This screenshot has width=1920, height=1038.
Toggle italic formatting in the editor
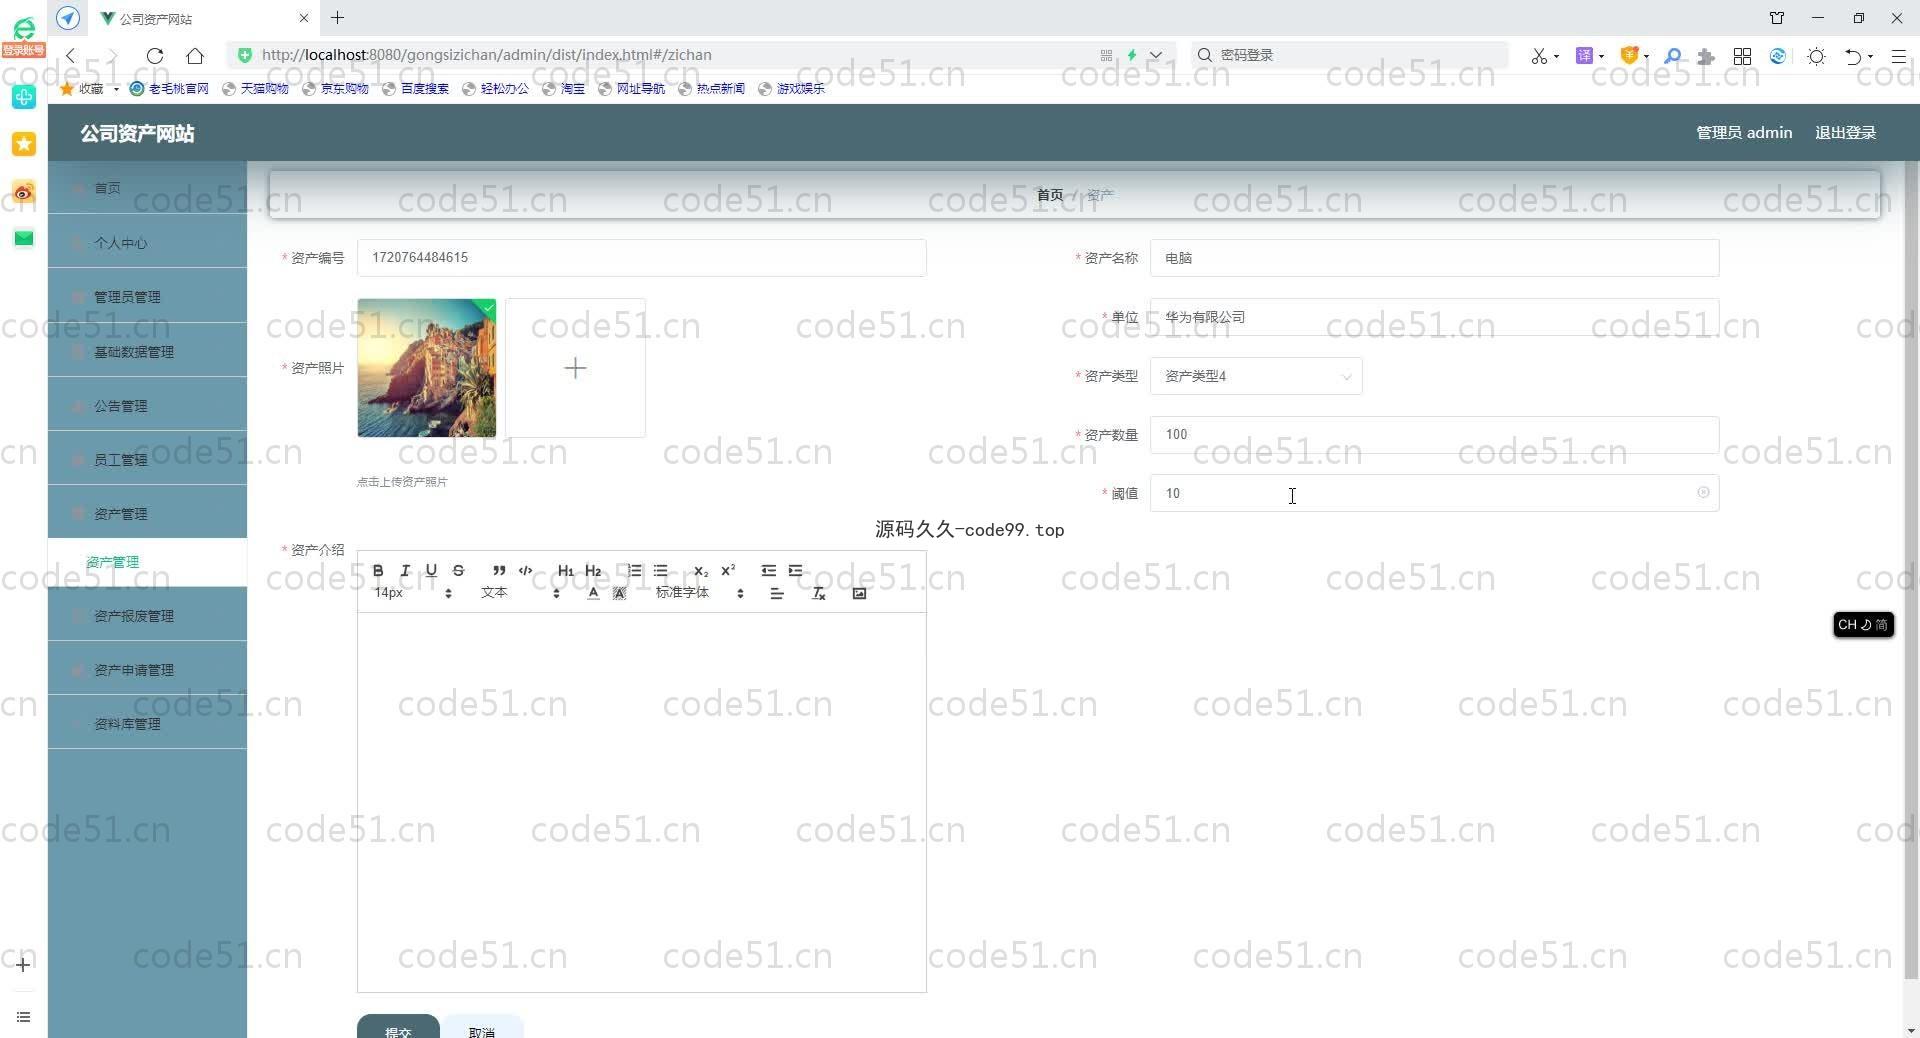405,571
